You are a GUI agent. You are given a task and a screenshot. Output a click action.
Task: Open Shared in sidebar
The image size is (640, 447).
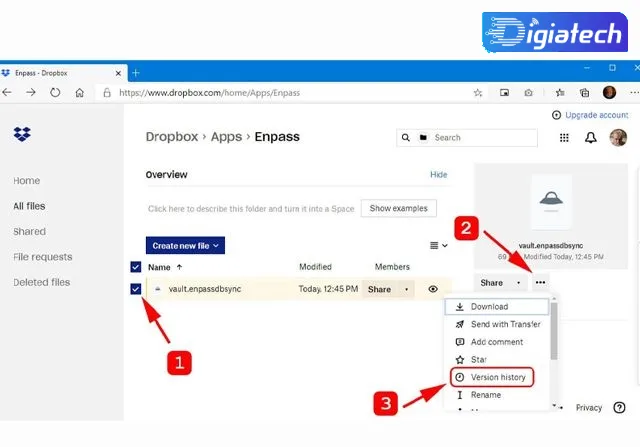pyautogui.click(x=29, y=231)
